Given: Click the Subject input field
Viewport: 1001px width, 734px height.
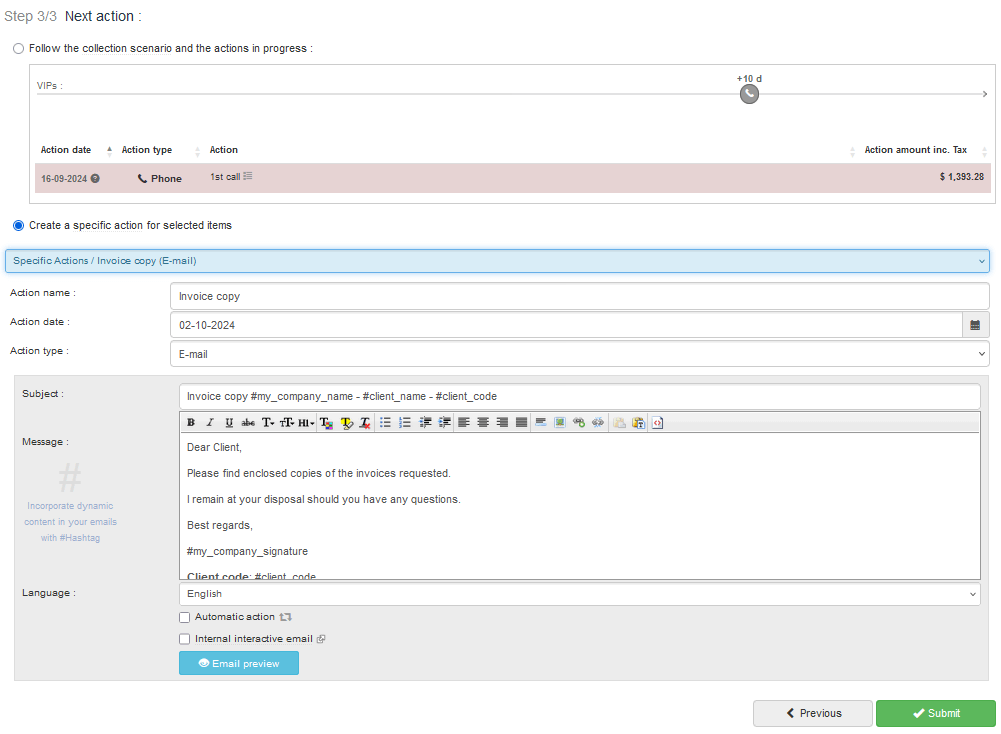Looking at the screenshot, I should (x=579, y=396).
